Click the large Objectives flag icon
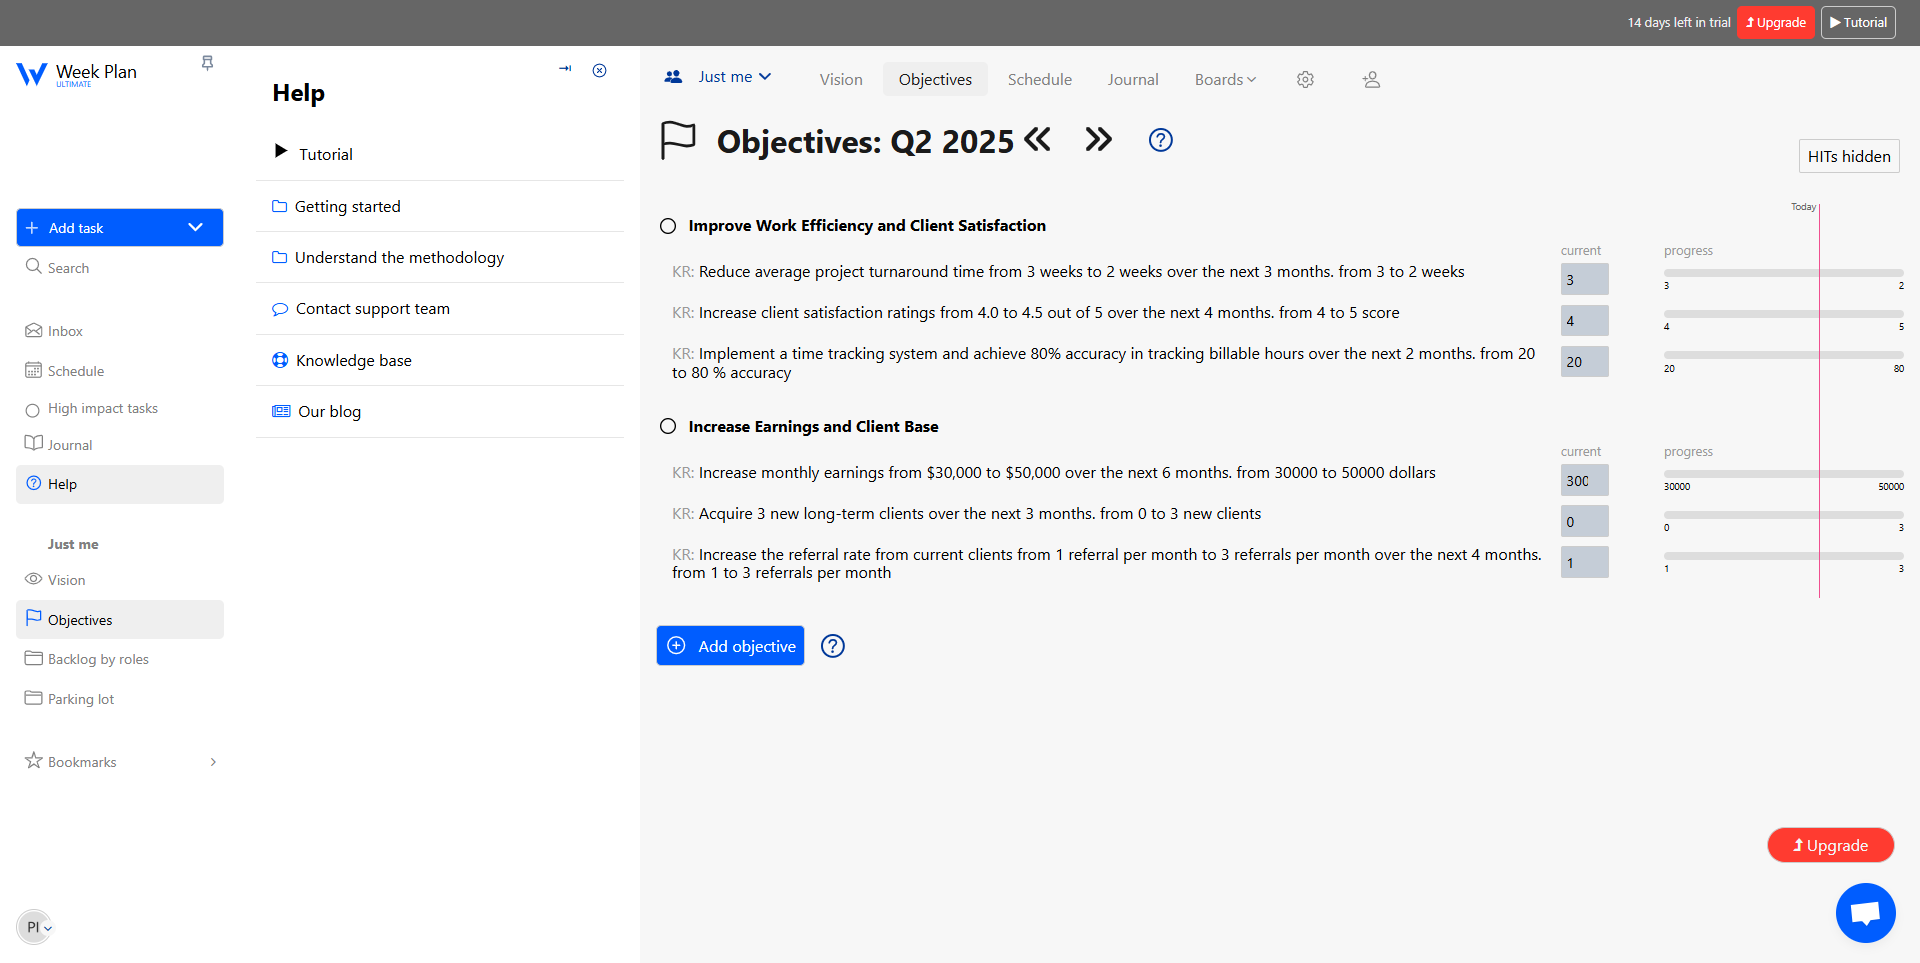Screen dimensions: 1920x963 (x=678, y=140)
